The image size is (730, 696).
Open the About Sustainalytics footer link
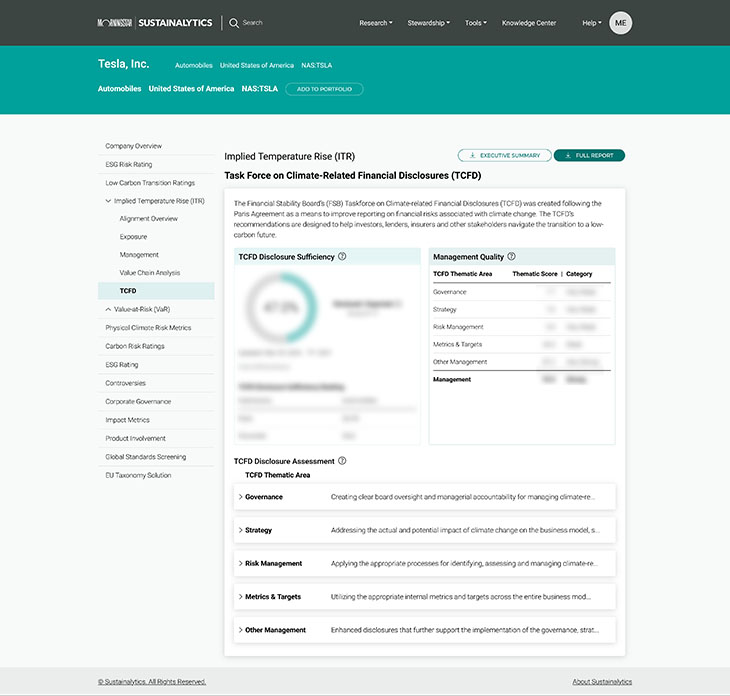coord(601,682)
